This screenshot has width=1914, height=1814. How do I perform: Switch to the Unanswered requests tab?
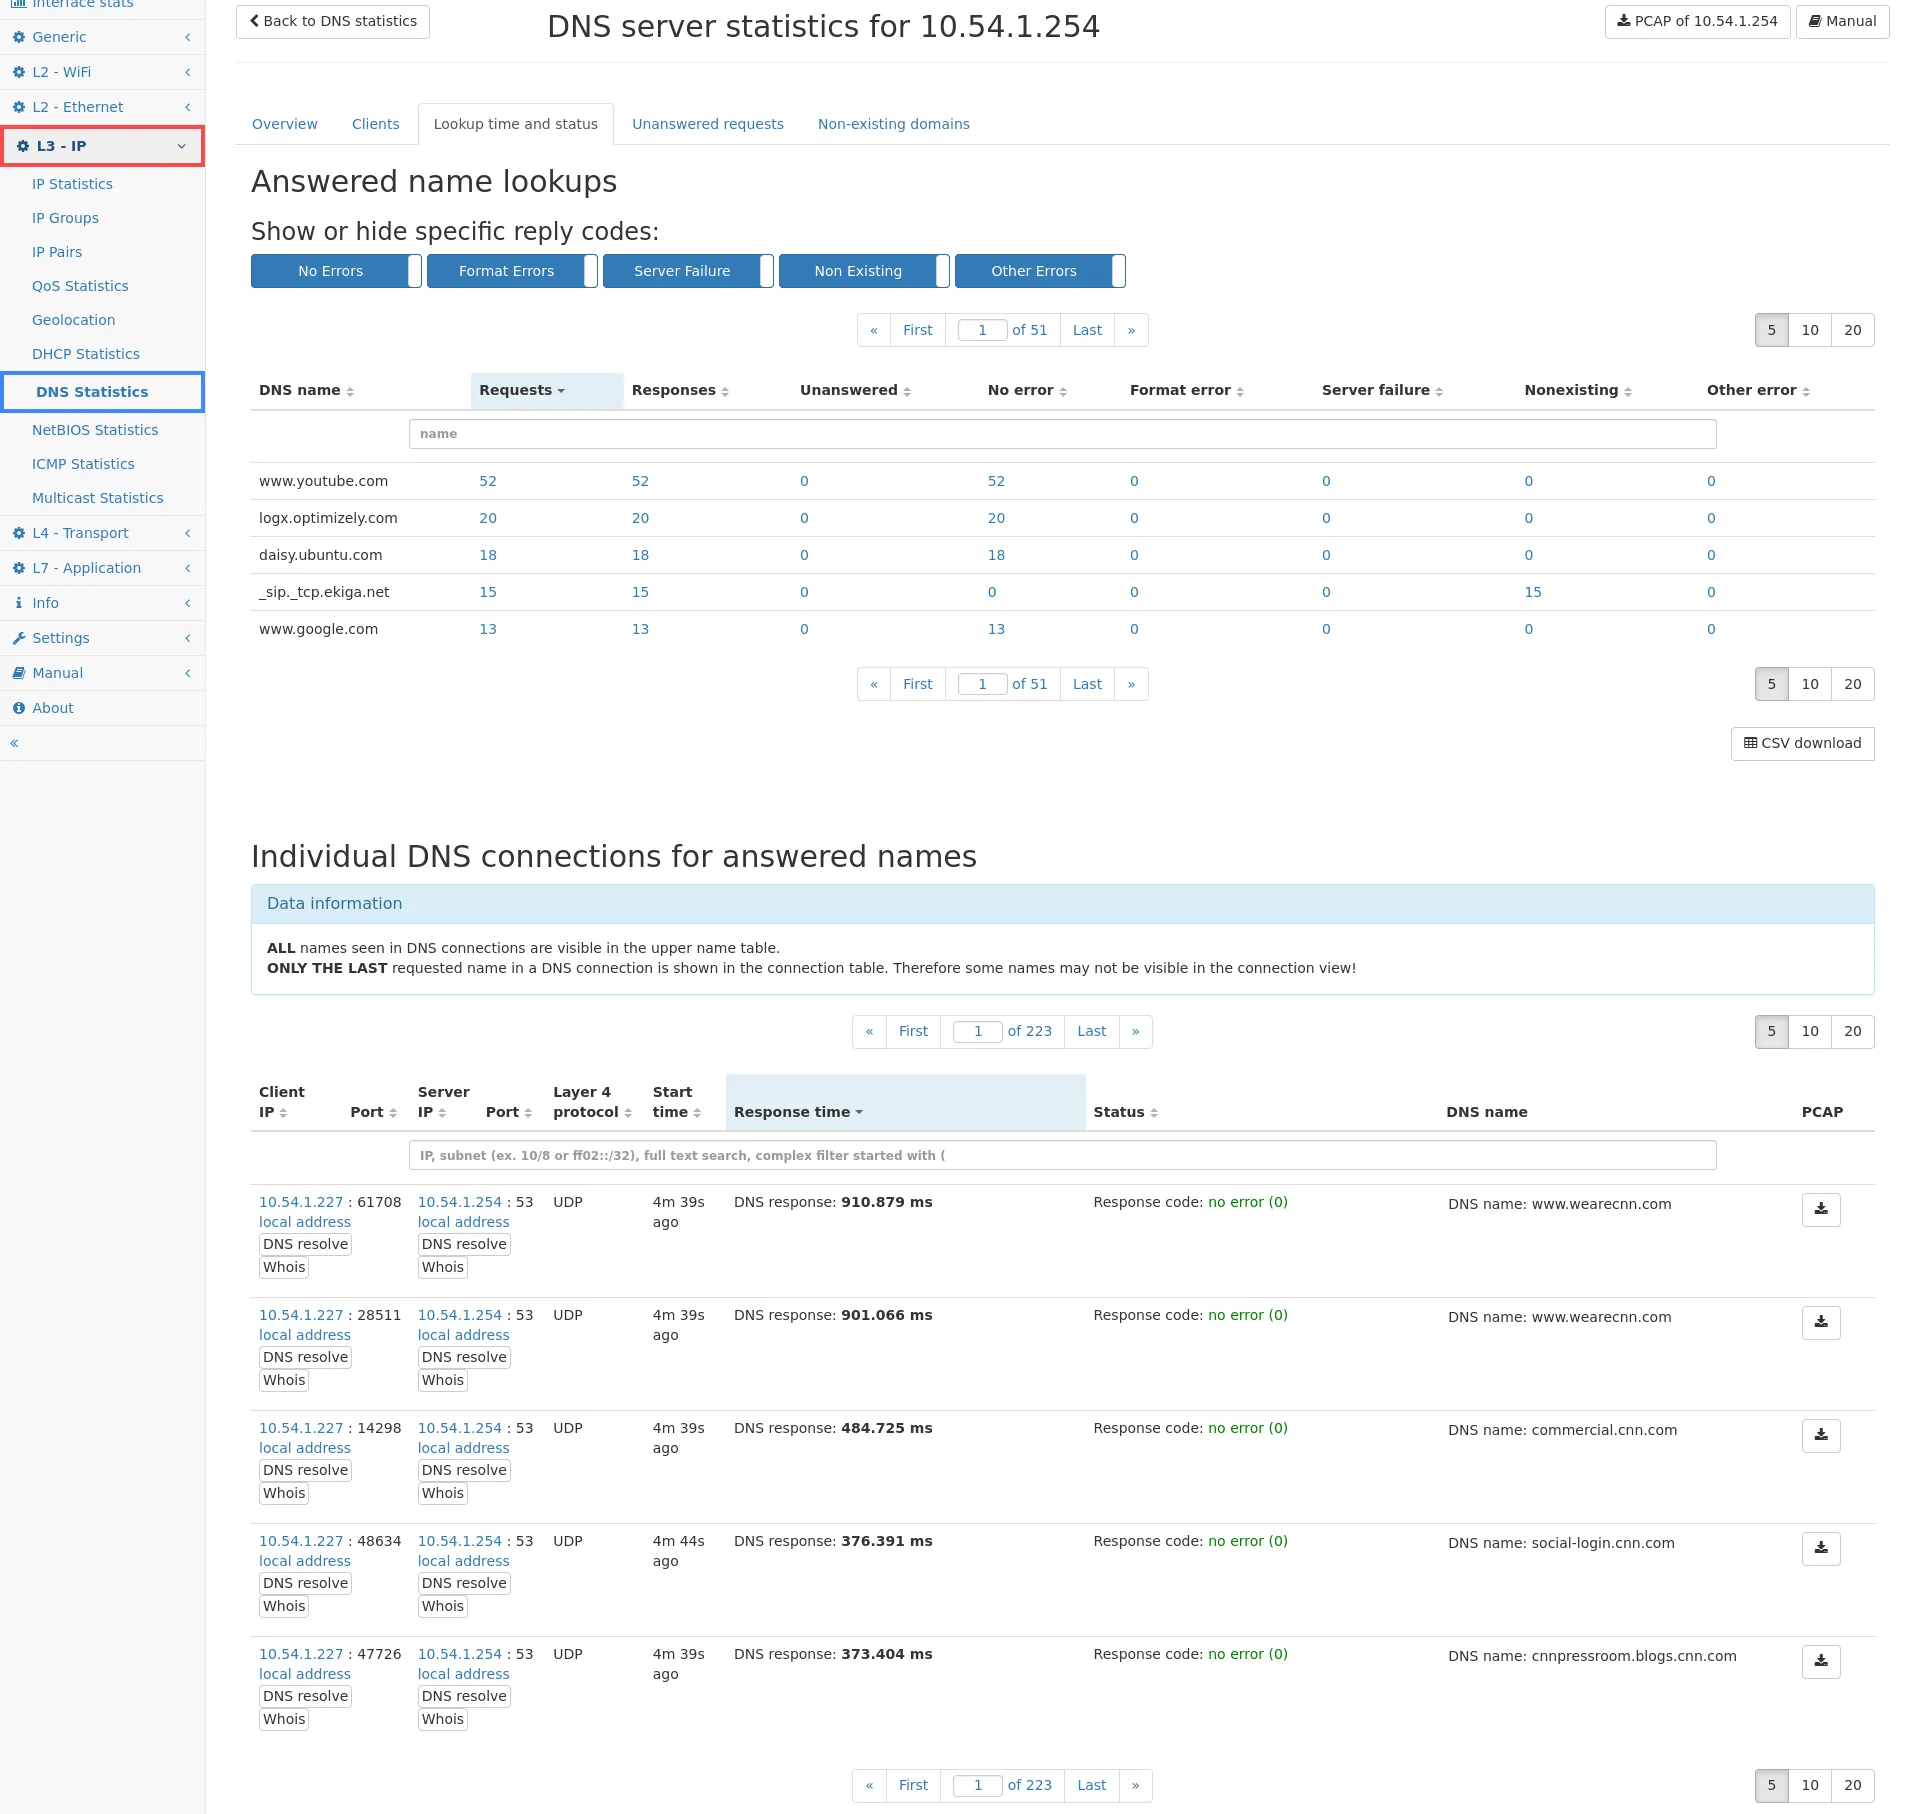tap(707, 124)
